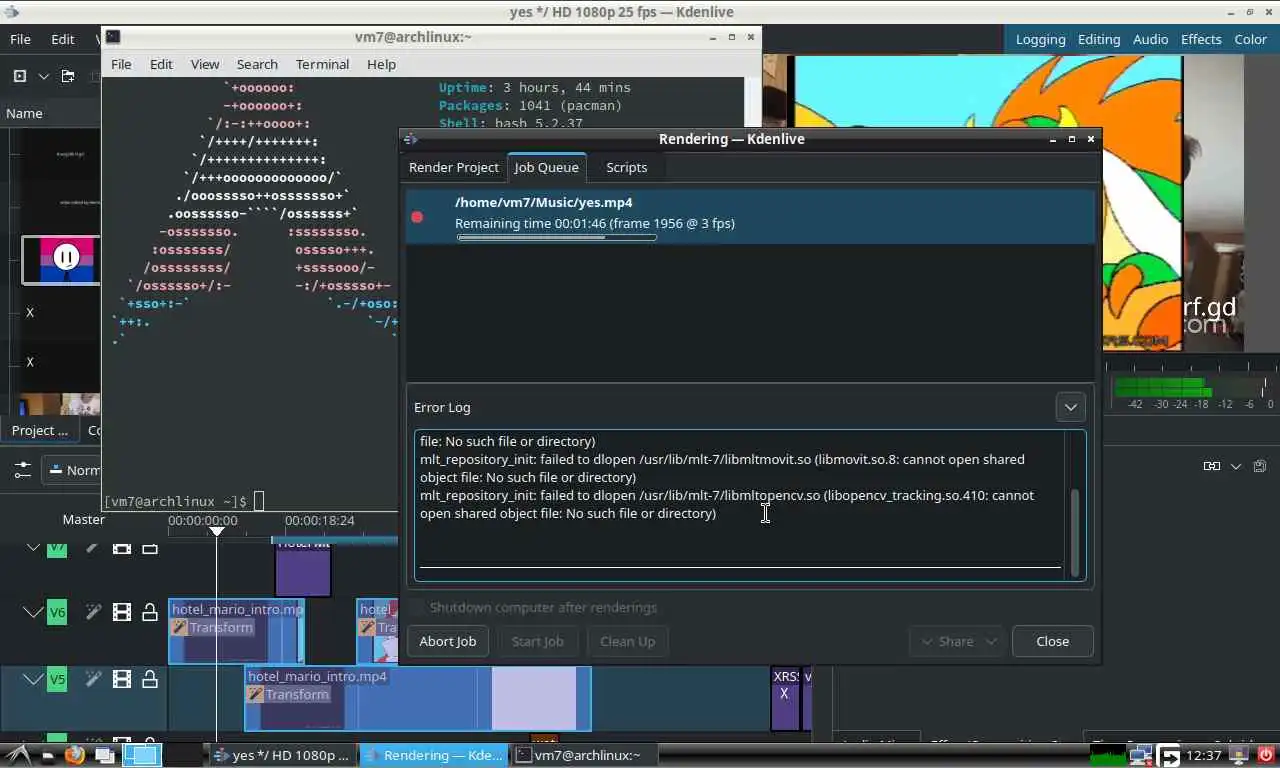This screenshot has height=768, width=1280.
Task: Click the Master label in timeline header
Action: (83, 519)
